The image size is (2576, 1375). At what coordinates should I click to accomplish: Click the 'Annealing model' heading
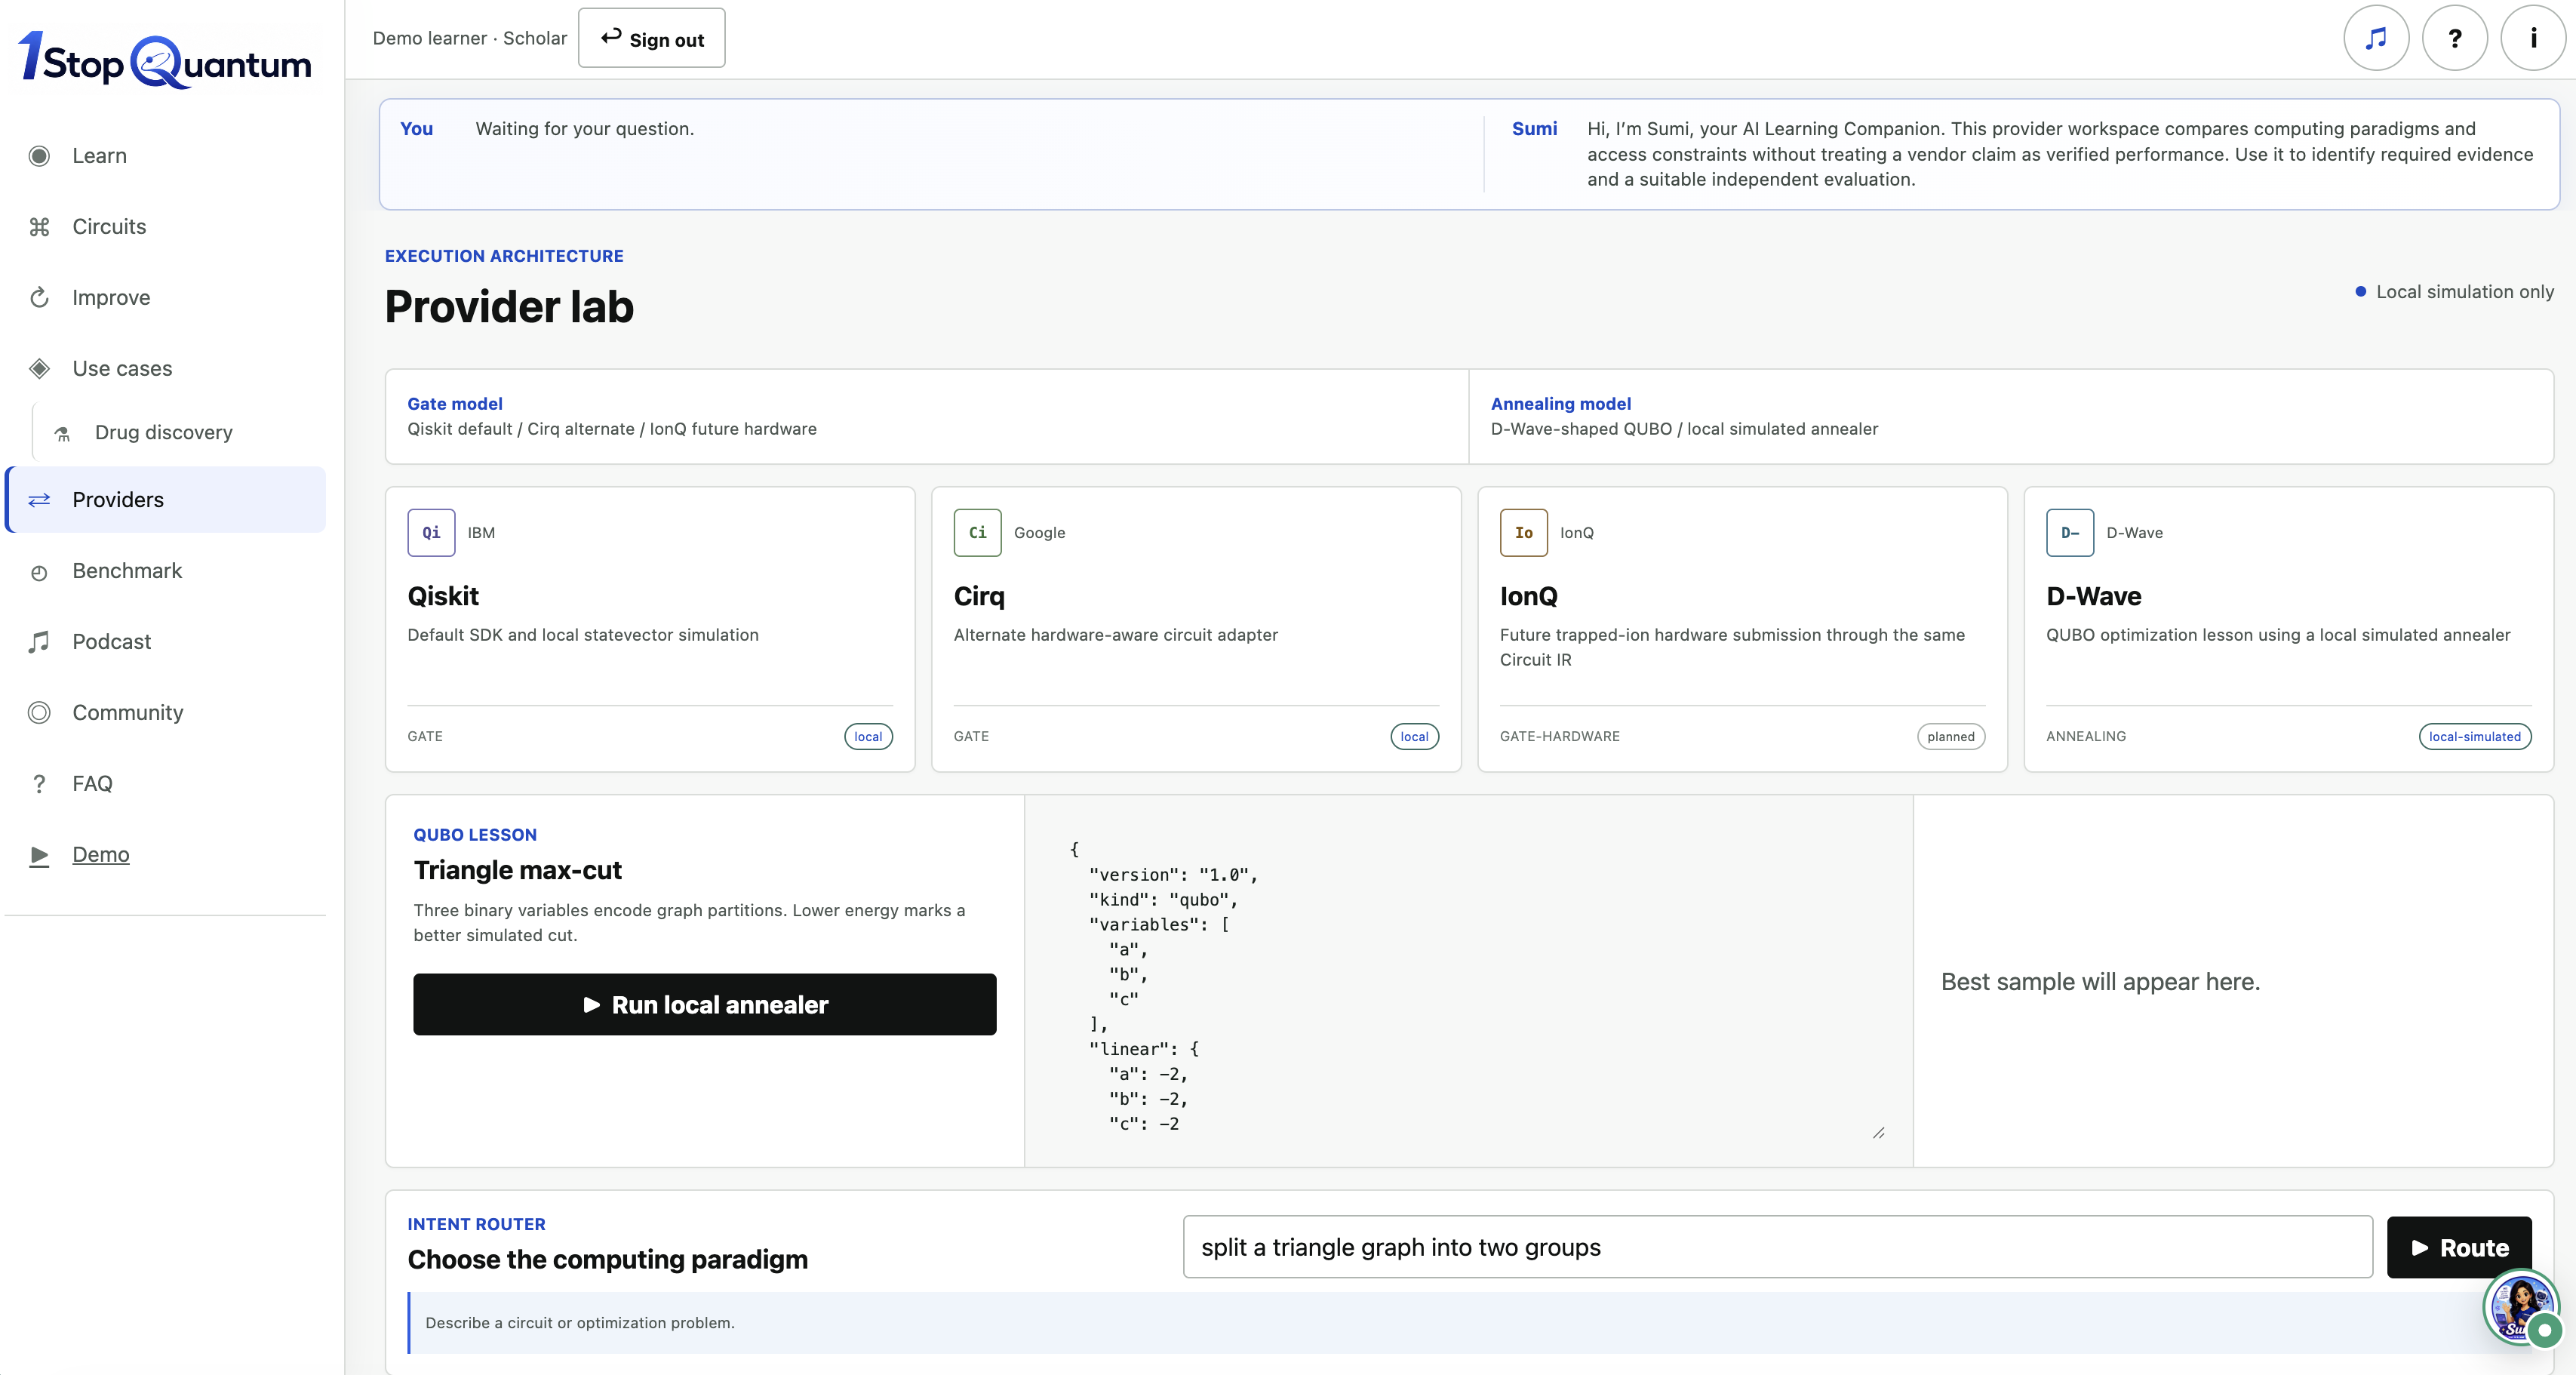coord(1561,404)
